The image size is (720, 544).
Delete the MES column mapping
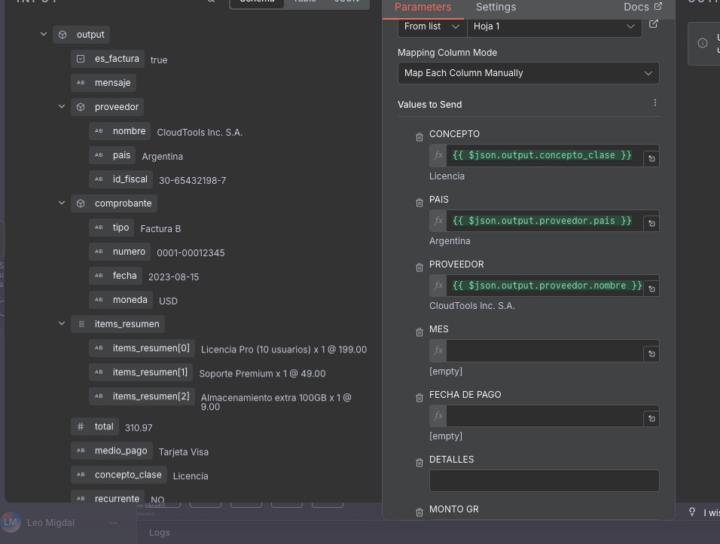pos(419,332)
